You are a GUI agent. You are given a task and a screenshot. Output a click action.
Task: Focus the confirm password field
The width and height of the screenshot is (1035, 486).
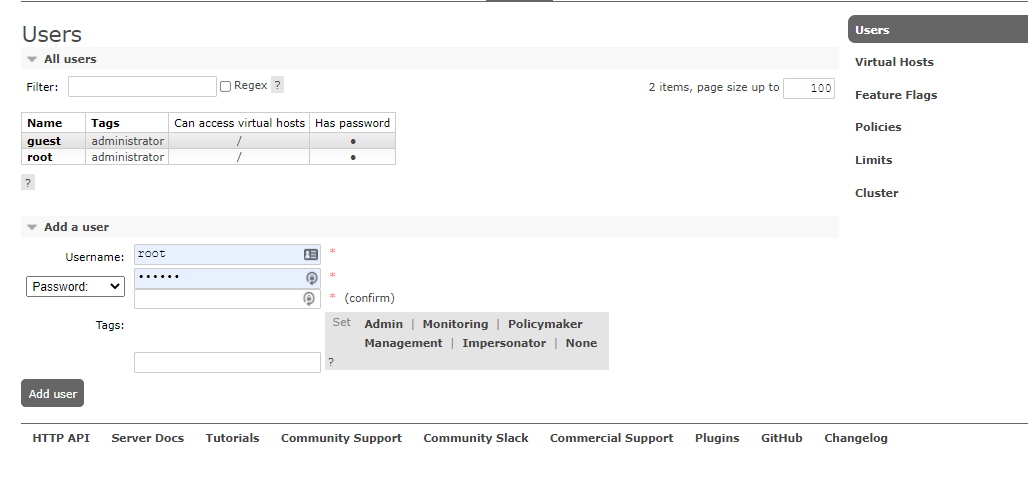tap(227, 298)
